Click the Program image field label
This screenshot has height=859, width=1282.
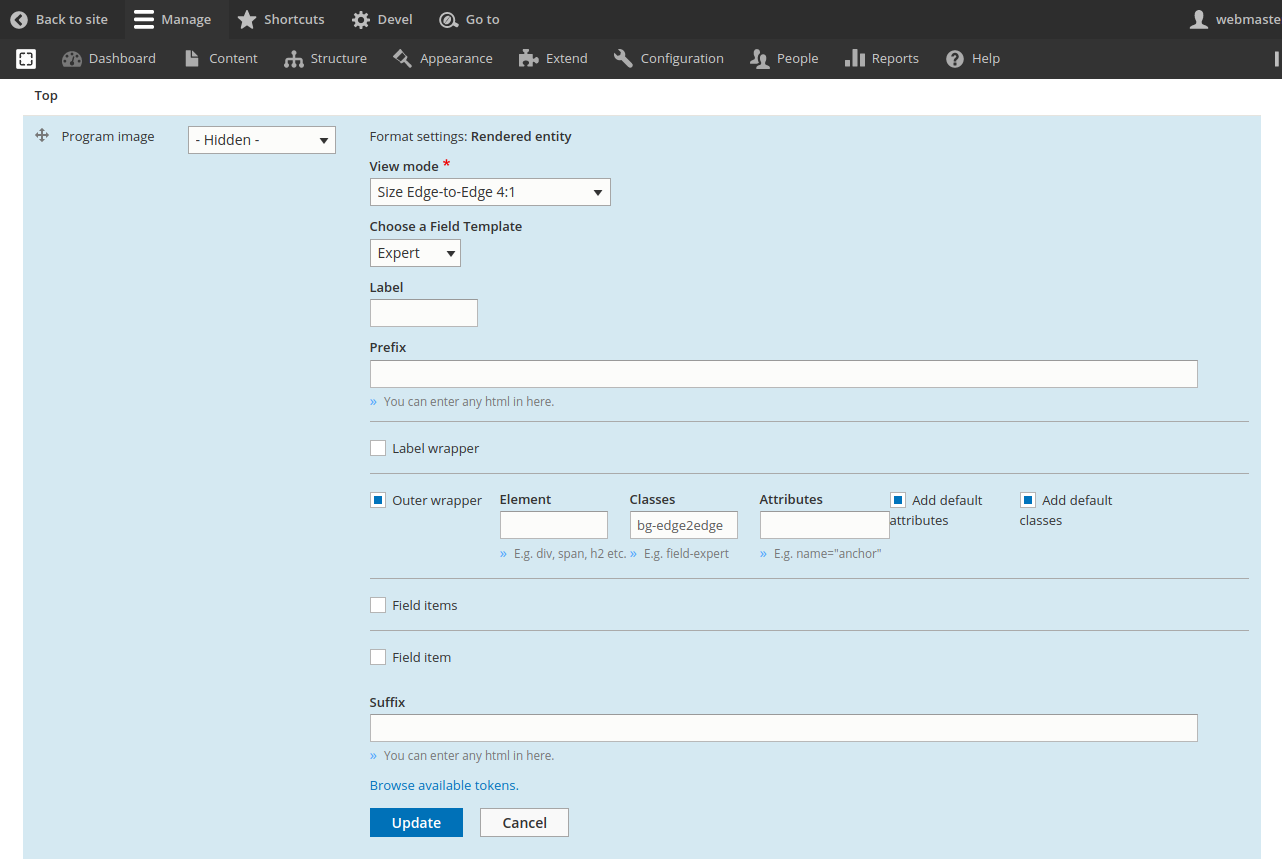click(x=108, y=136)
